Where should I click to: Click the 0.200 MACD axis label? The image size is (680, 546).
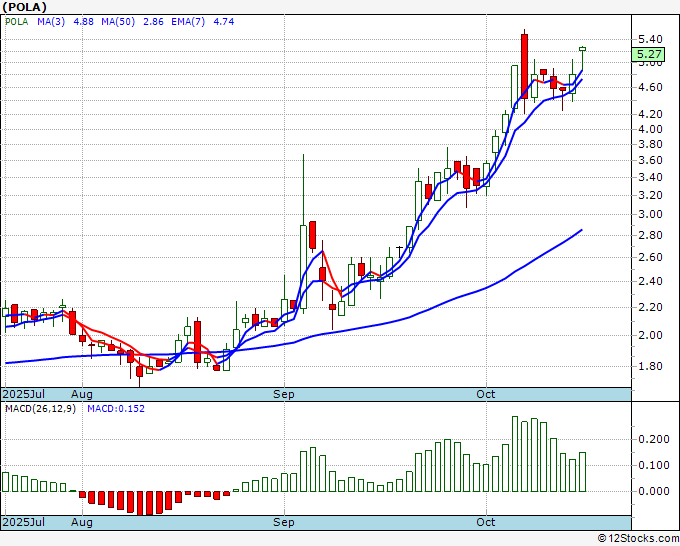point(652,439)
